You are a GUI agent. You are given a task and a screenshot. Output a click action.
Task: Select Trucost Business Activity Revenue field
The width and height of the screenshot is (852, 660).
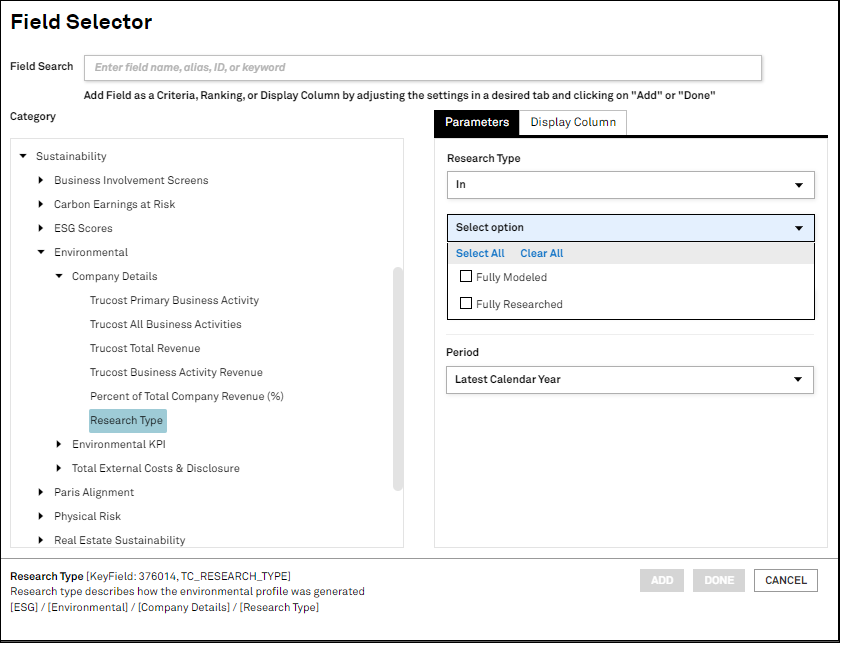tap(176, 372)
